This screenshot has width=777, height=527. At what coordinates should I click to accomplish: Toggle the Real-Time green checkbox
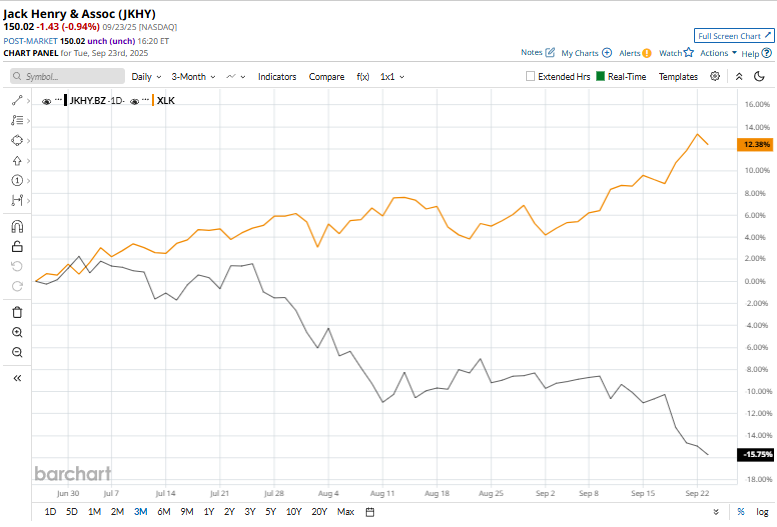(600, 76)
